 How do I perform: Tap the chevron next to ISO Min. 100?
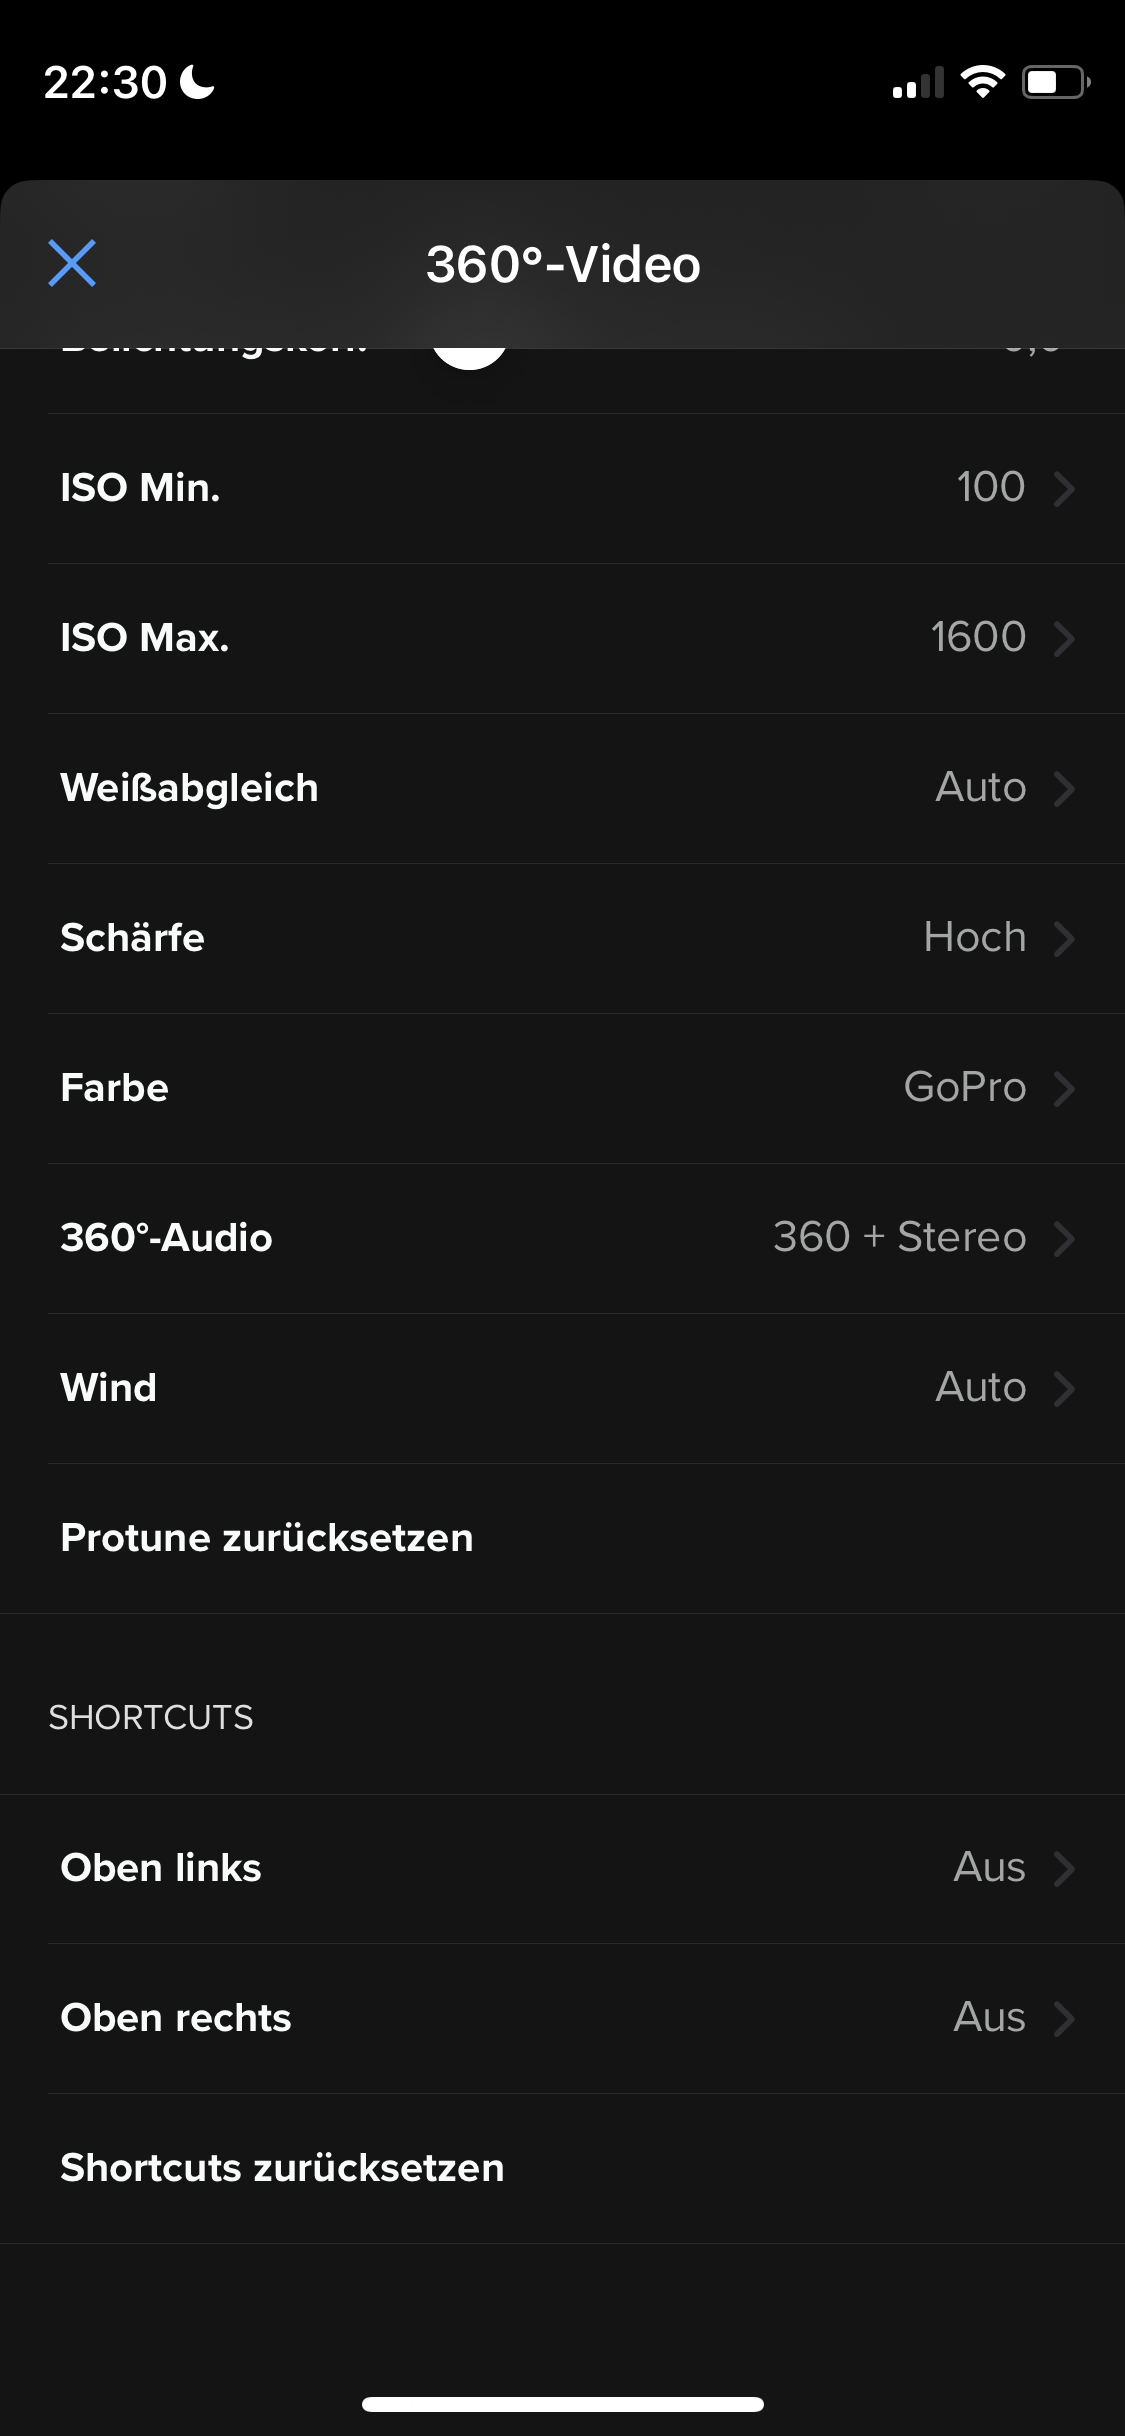[x=1064, y=488]
